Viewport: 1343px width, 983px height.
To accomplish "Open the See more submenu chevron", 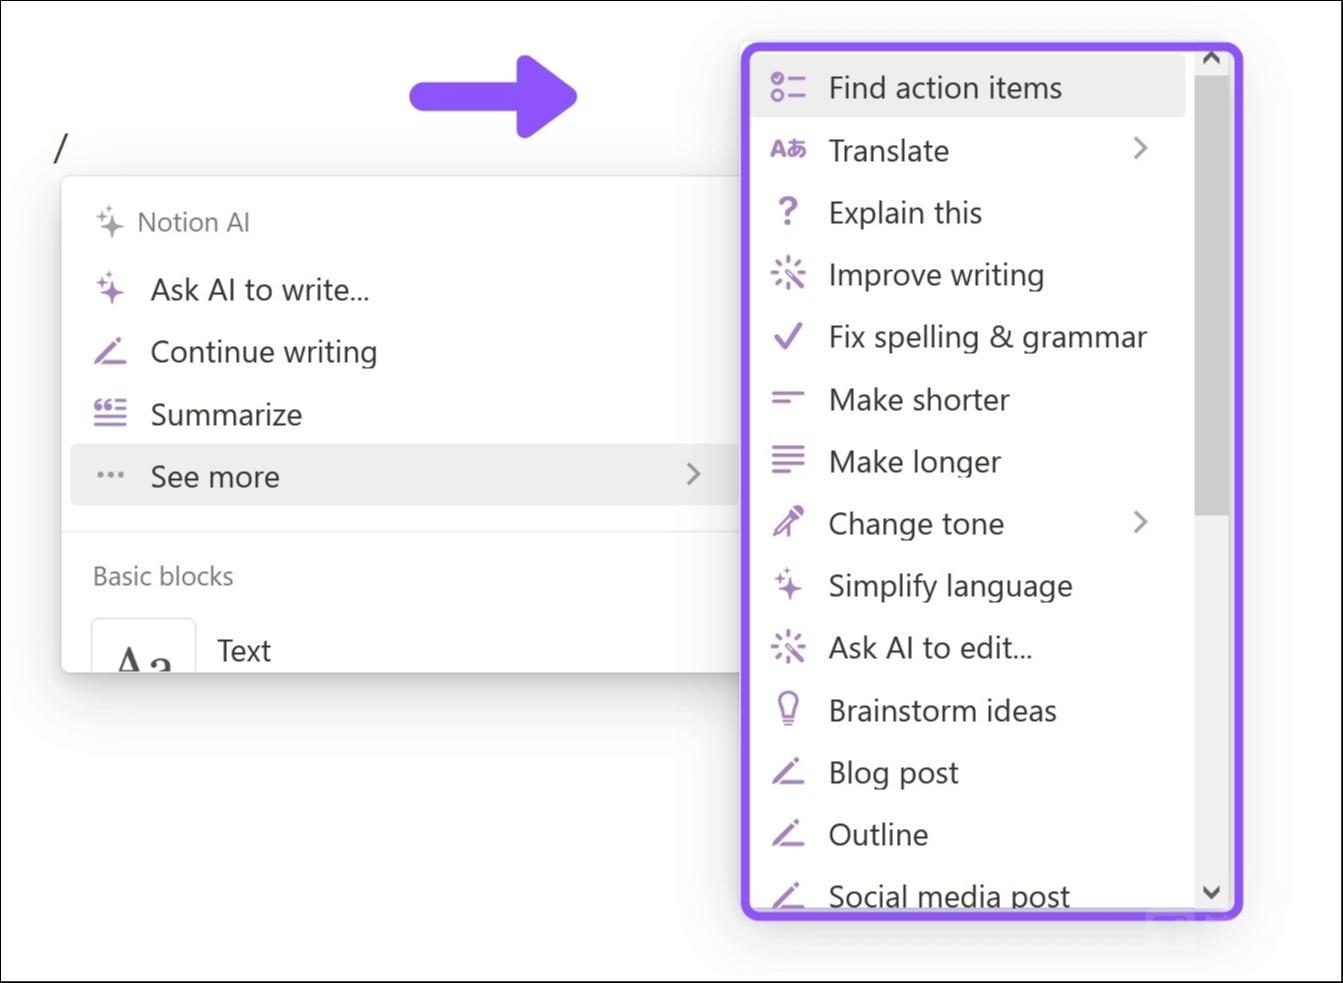I will 693,474.
